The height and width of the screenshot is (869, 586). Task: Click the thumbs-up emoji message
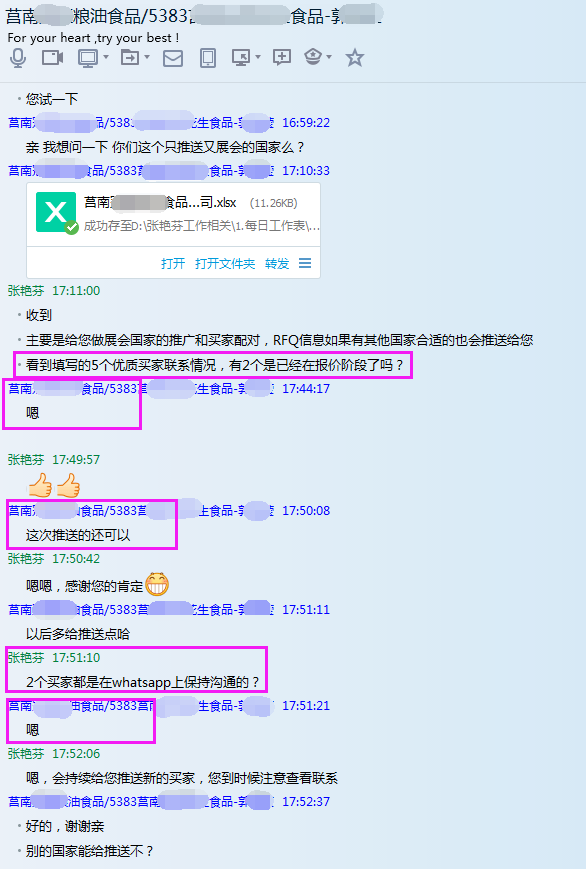point(54,485)
